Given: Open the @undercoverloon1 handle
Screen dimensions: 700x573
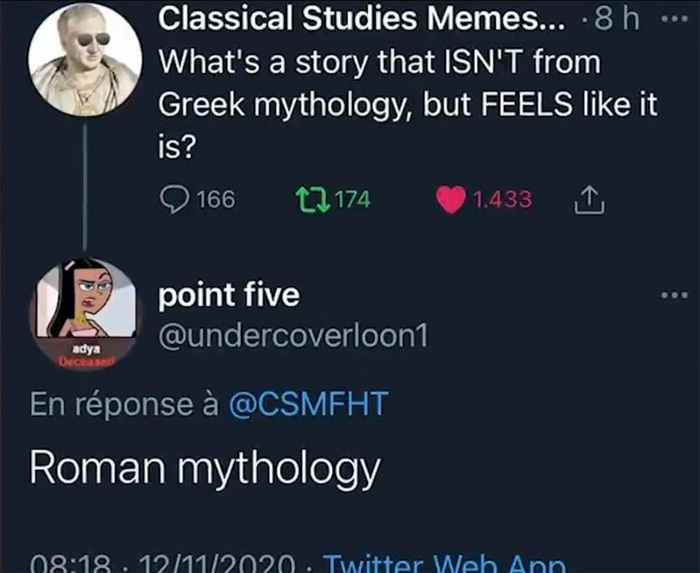Looking at the screenshot, I should [x=293, y=336].
